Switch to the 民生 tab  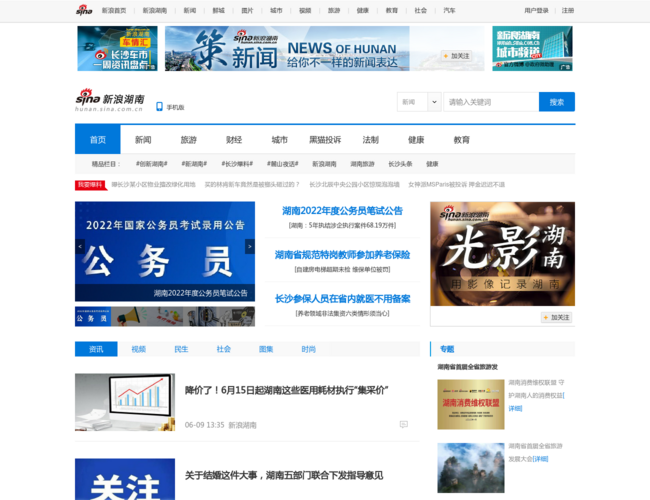(x=181, y=349)
